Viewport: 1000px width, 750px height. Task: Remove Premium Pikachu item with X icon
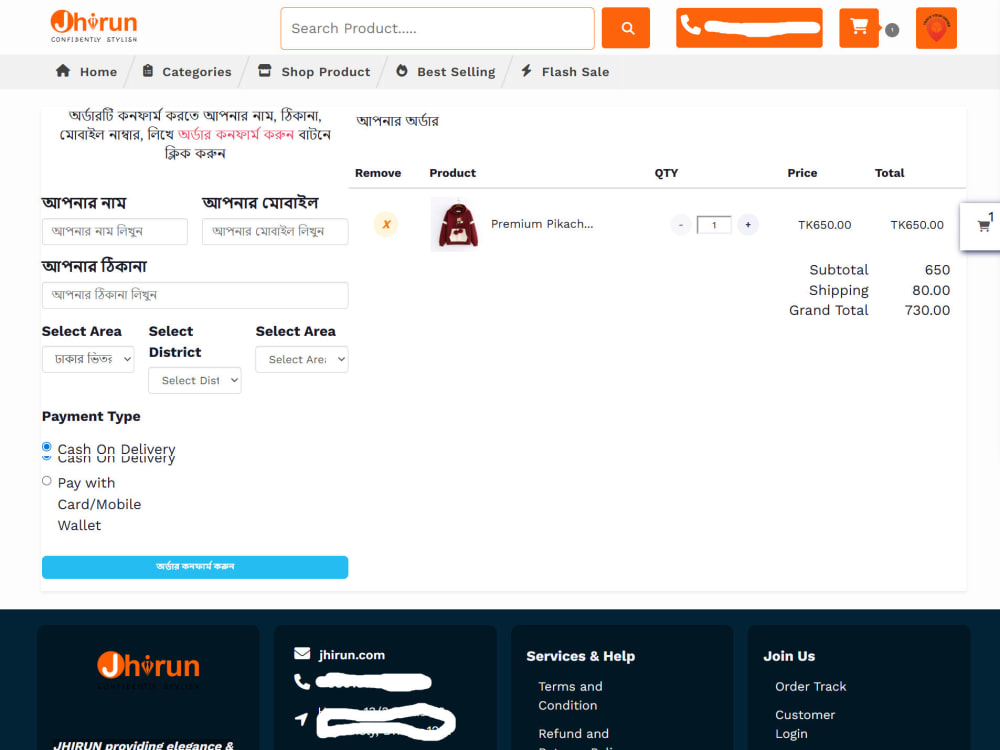[x=386, y=224]
